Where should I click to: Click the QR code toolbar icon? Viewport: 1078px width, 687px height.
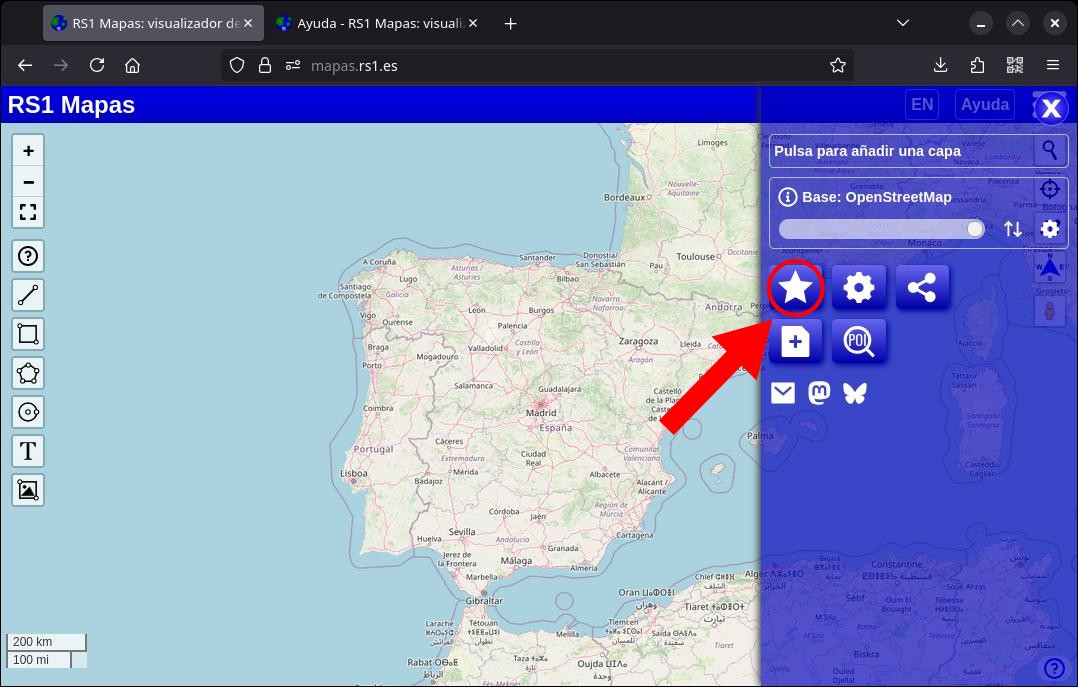tap(1015, 65)
